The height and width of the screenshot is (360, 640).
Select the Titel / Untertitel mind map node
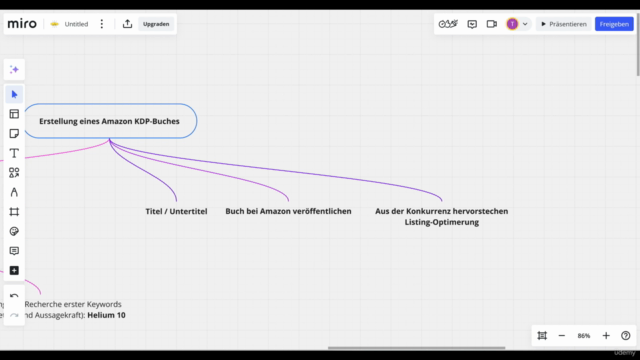[176, 211]
